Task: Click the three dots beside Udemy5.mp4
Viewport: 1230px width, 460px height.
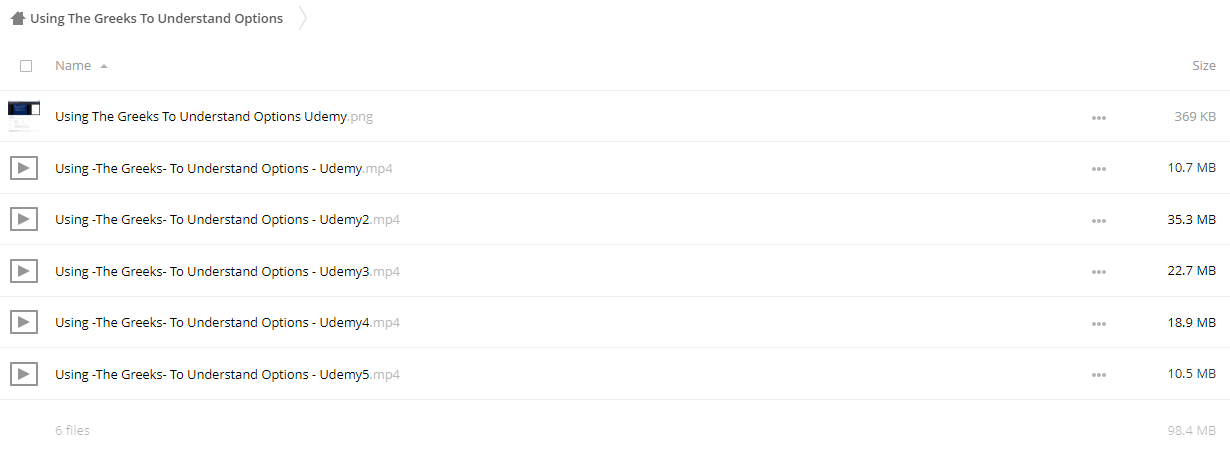Action: [1099, 374]
